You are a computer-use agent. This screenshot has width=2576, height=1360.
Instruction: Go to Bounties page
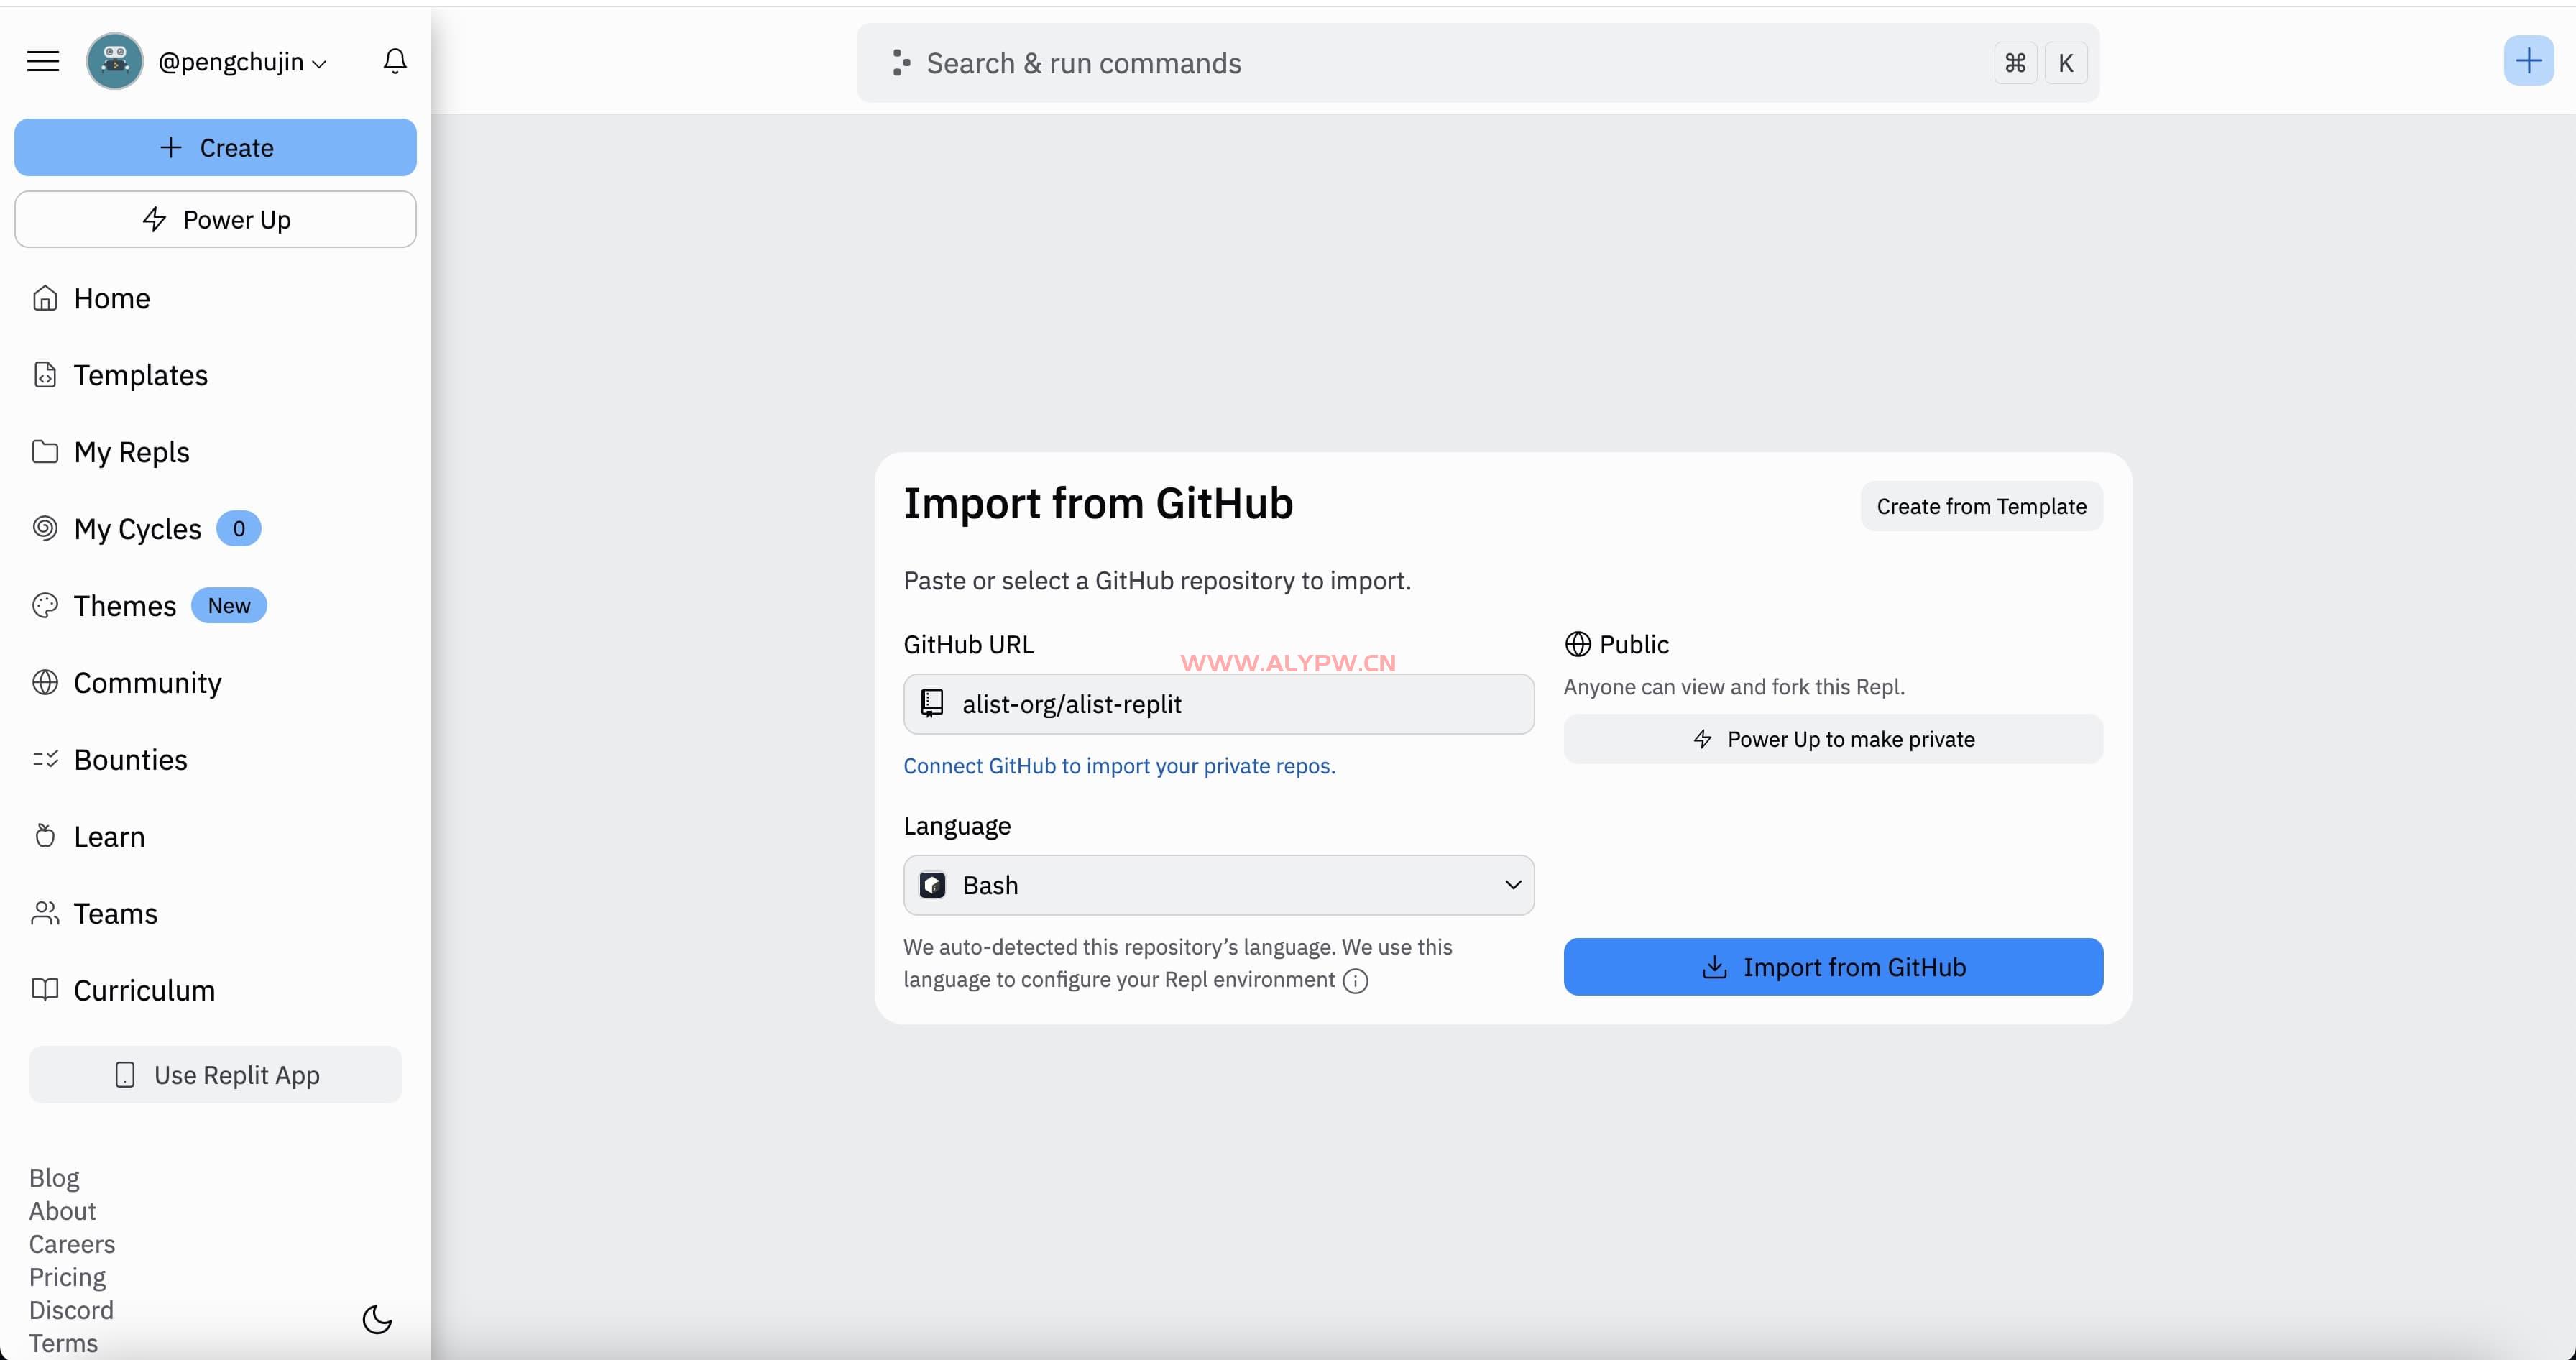point(130,760)
